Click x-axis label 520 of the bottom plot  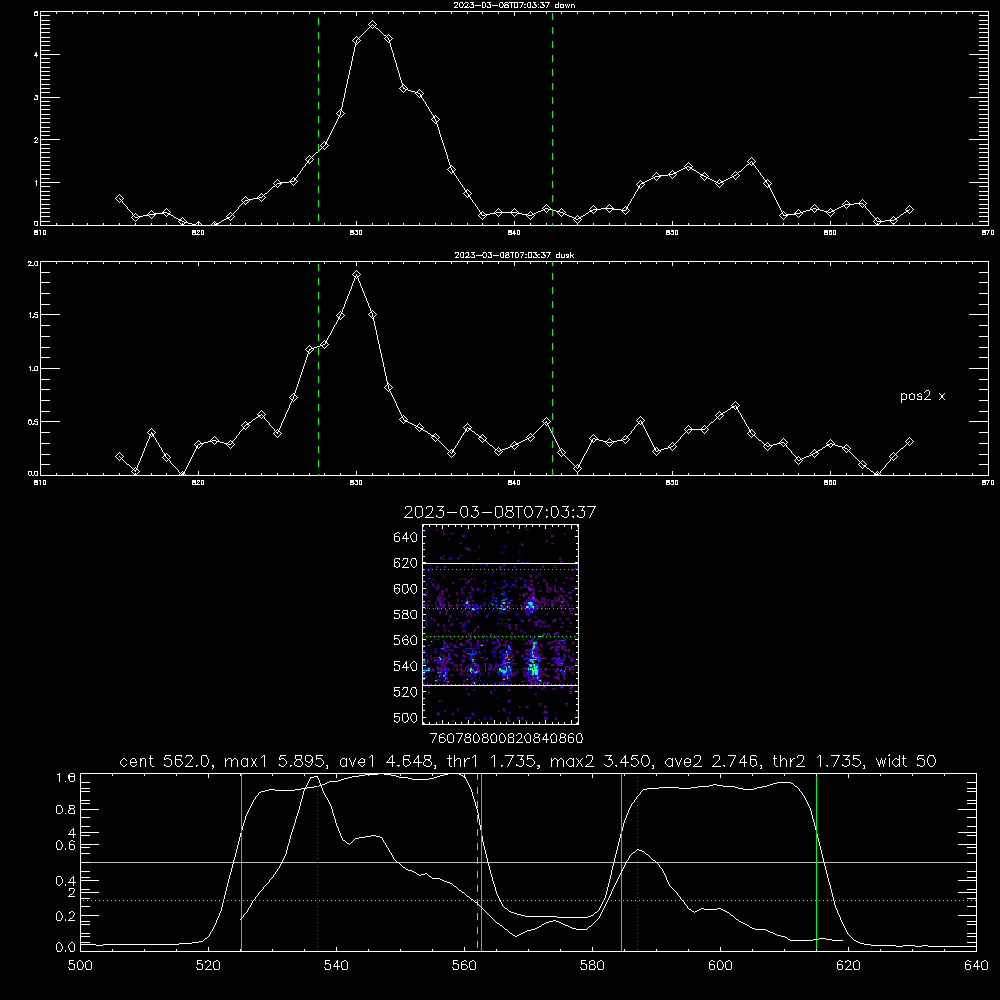pyautogui.click(x=208, y=966)
